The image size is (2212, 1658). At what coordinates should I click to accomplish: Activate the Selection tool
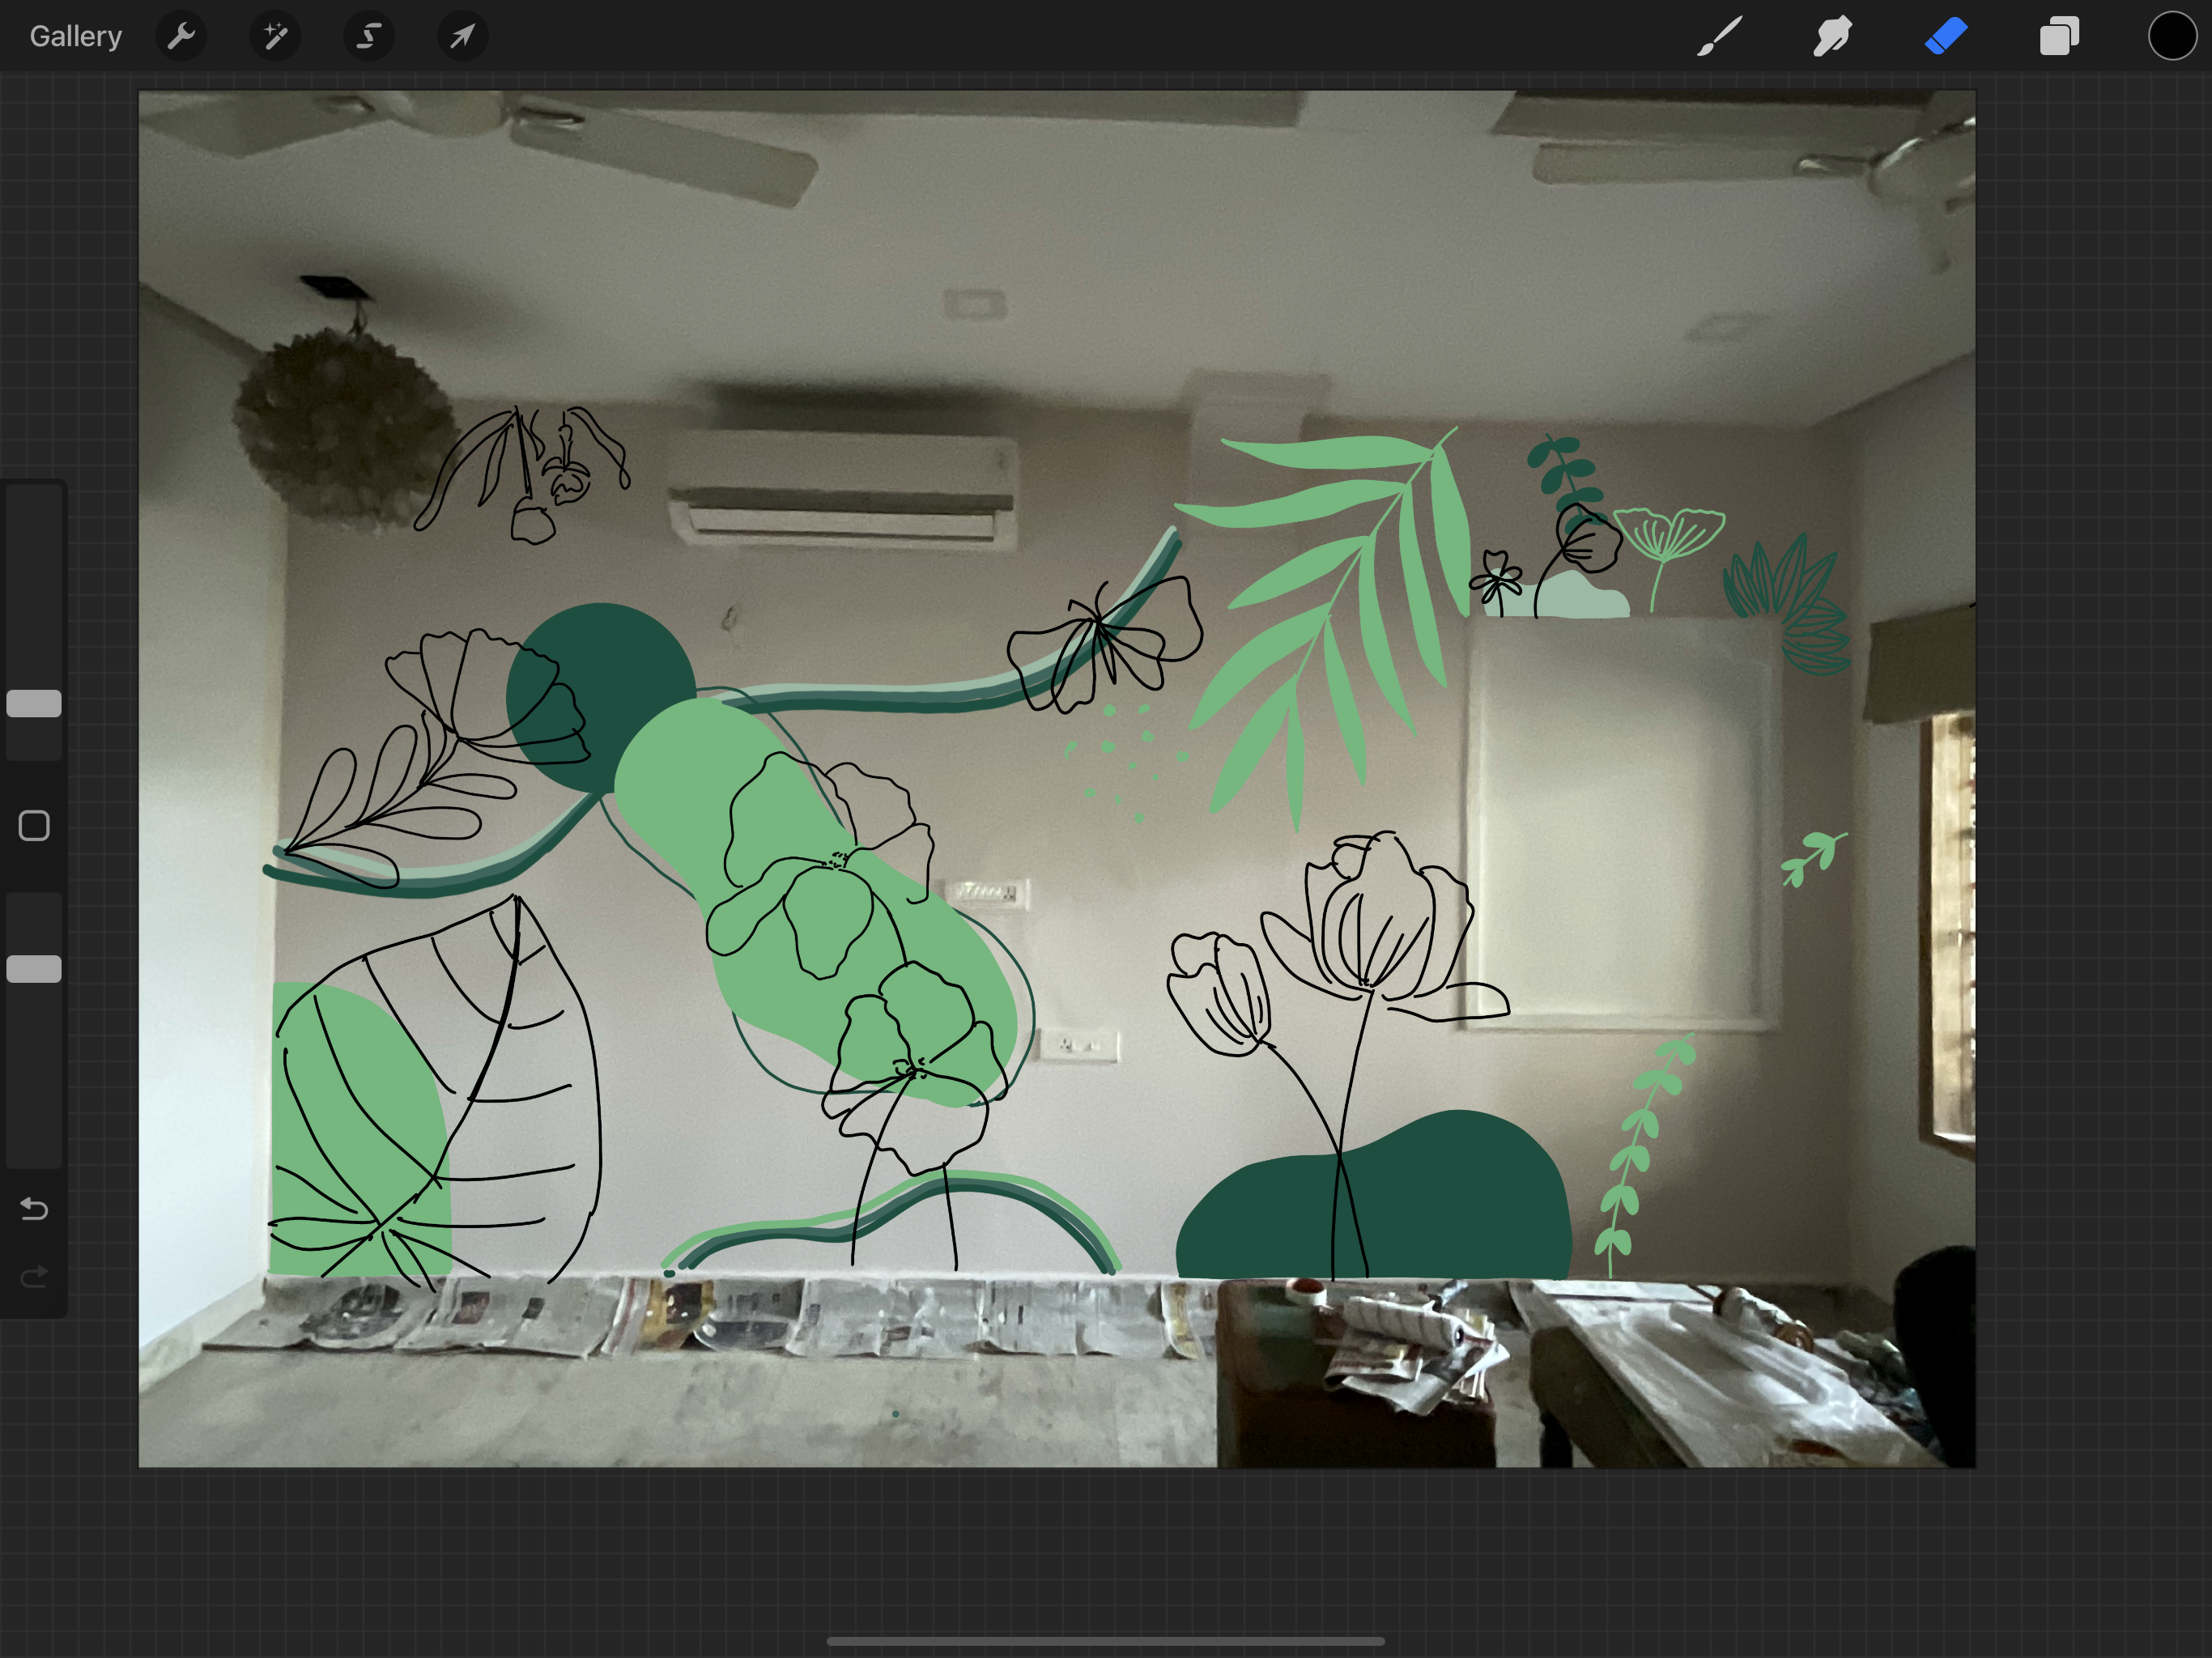pos(369,37)
